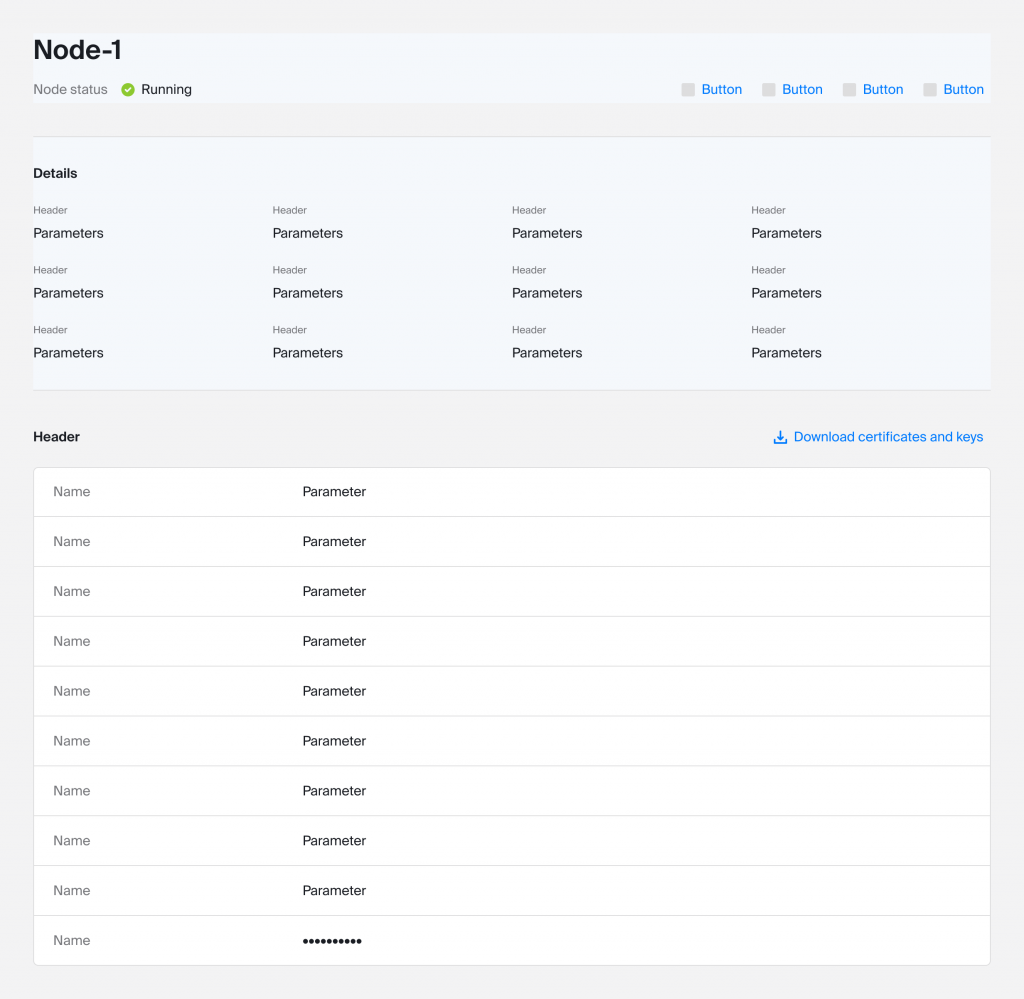Viewport: 1024px width, 999px height.
Task: Select the top-right Parameters value in the Details grid
Action: tap(786, 233)
